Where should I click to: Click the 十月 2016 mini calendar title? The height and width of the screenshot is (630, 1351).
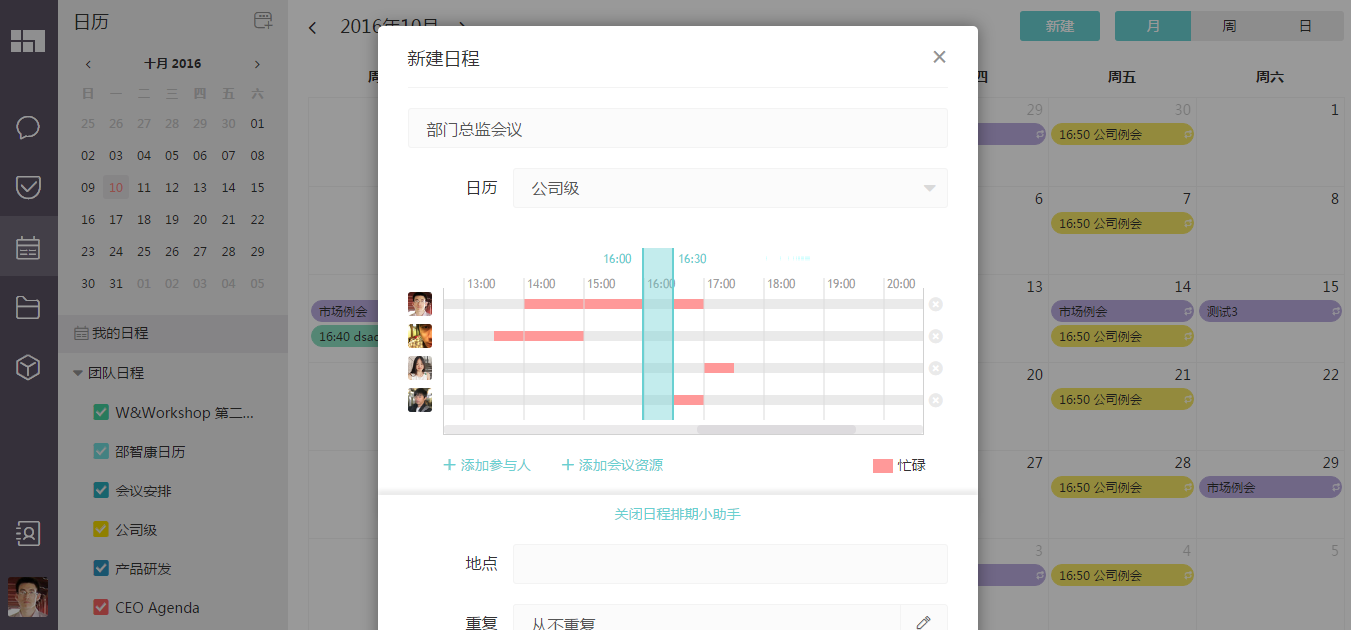[x=172, y=63]
